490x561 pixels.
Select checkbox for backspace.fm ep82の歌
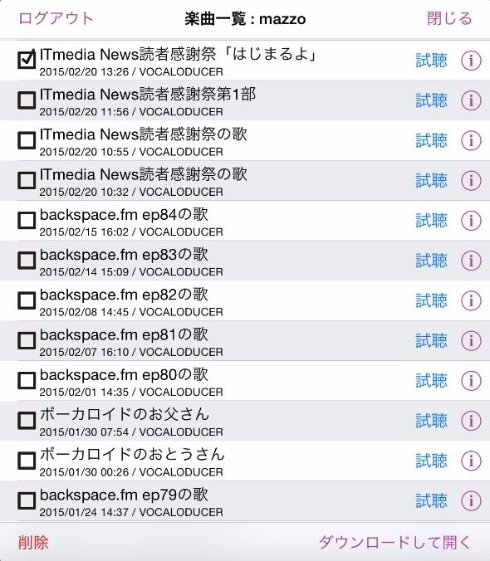click(x=27, y=300)
